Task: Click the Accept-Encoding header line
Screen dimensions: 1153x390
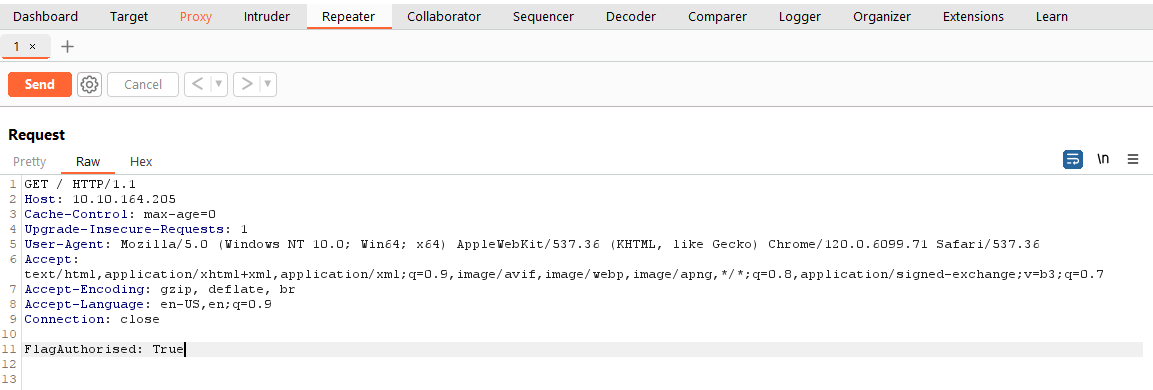Action: coord(160,289)
